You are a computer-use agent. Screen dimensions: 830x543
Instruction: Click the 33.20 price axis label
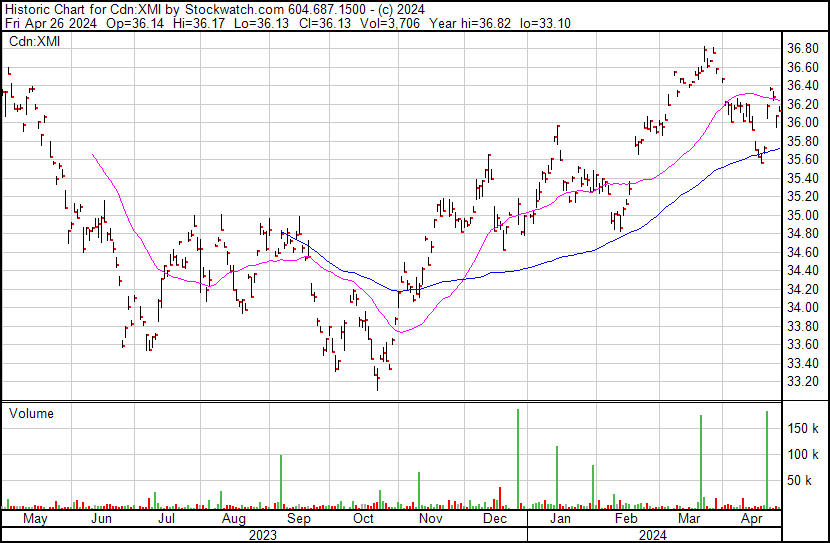click(803, 382)
